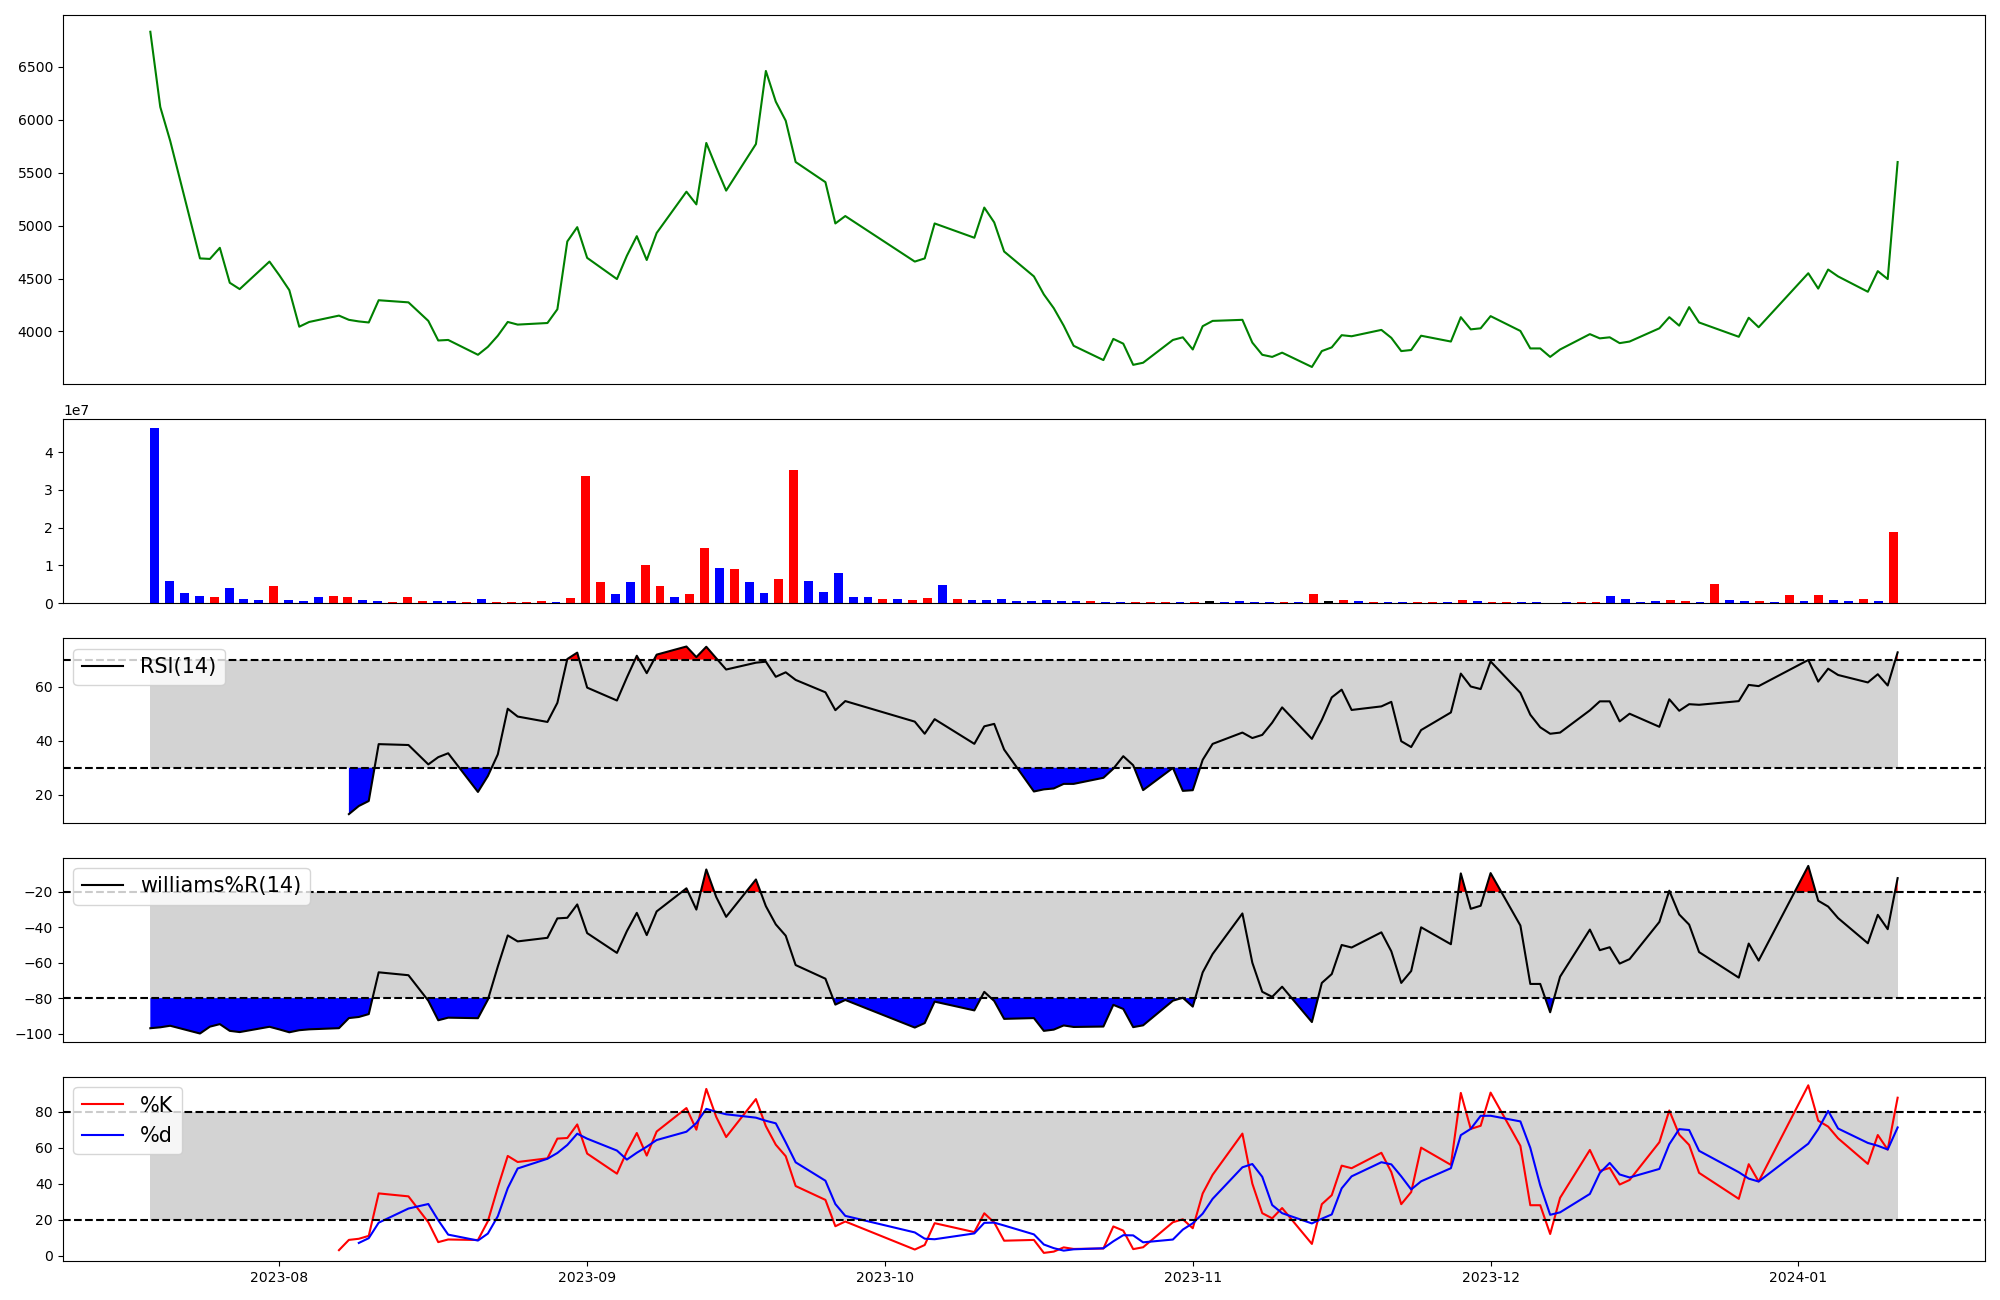Select the blue %d legend line sample

[102, 1135]
